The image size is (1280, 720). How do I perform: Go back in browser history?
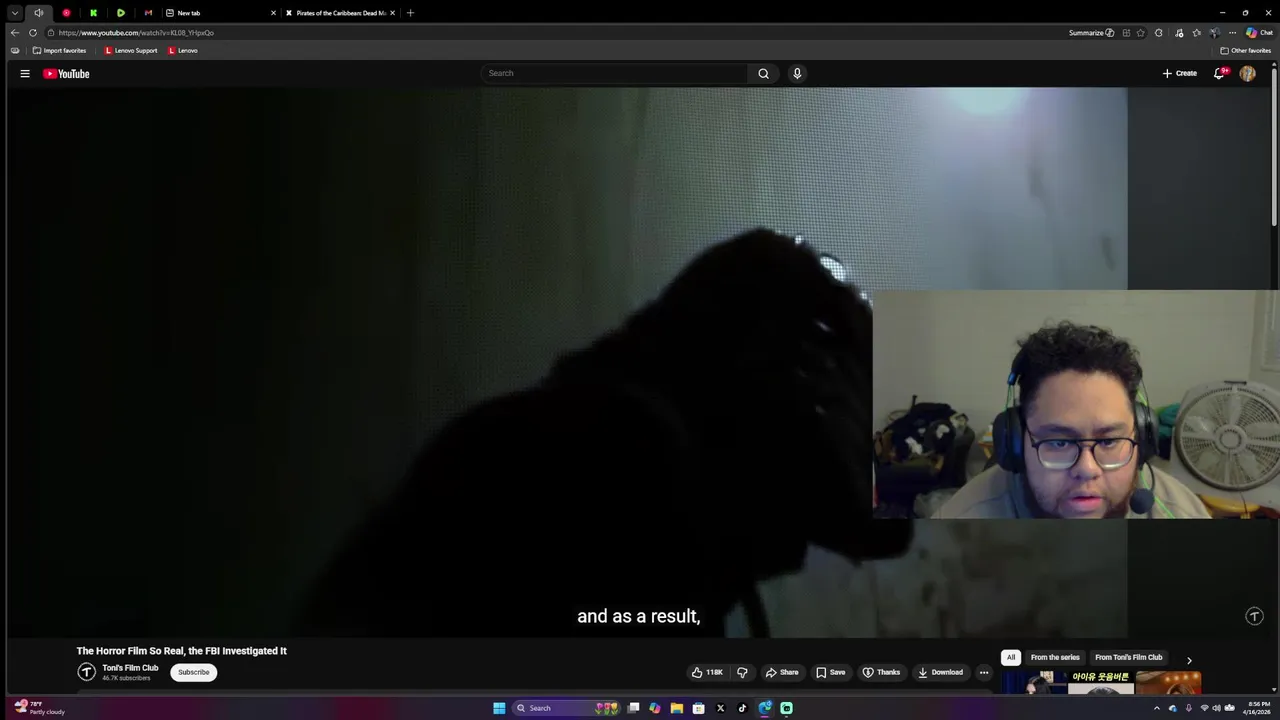[x=14, y=33]
